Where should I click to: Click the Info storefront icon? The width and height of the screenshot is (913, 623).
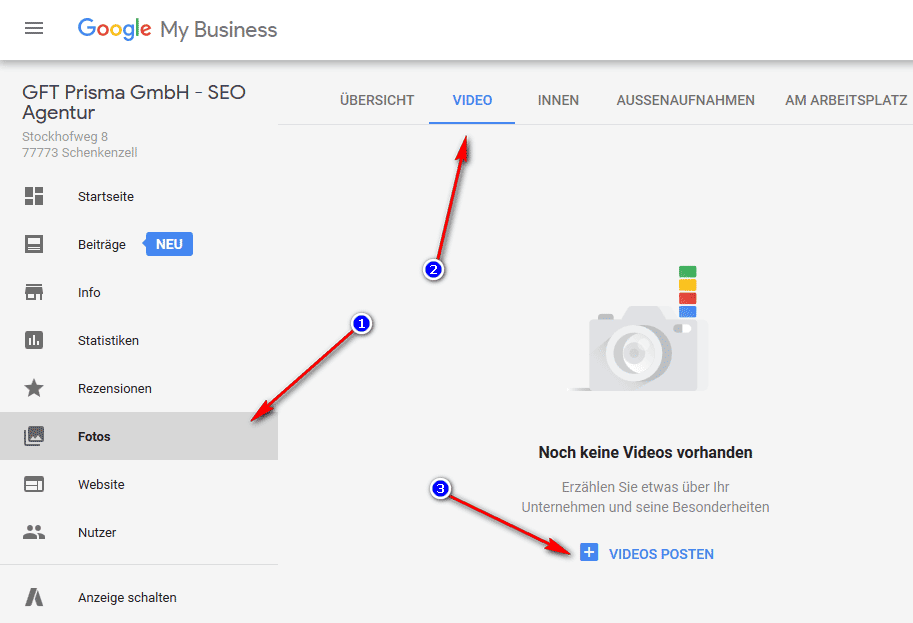34,292
